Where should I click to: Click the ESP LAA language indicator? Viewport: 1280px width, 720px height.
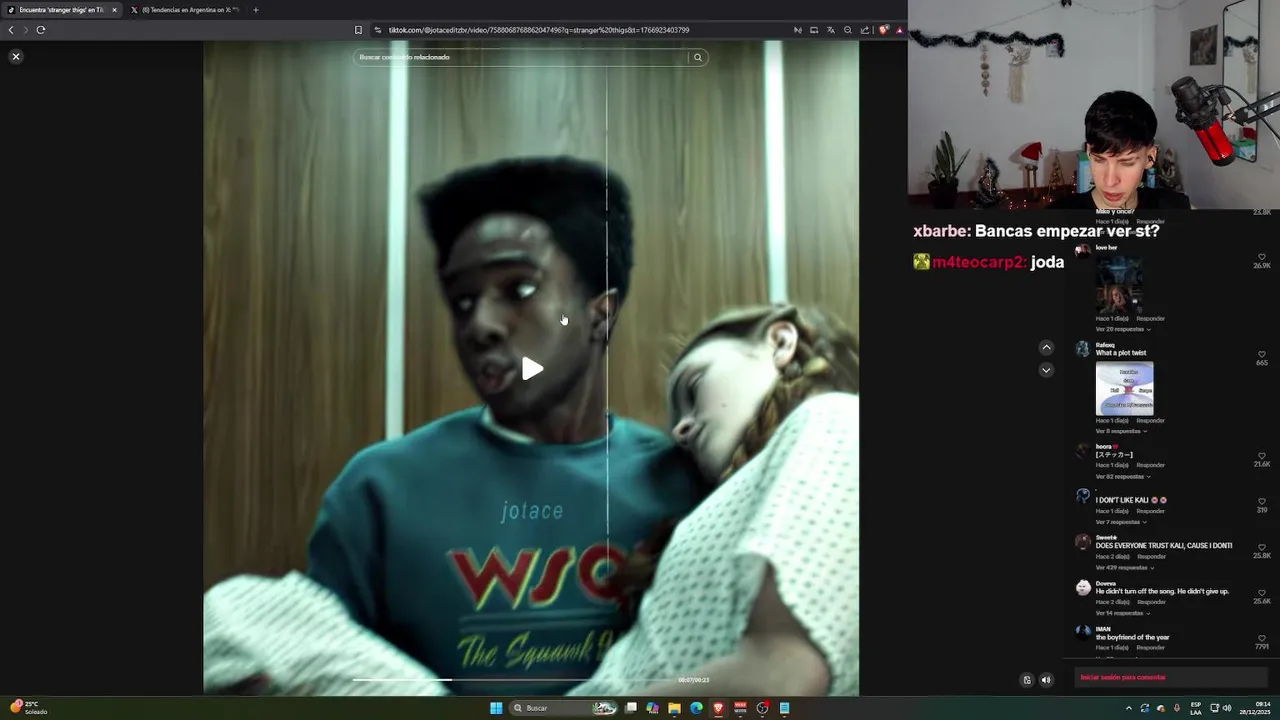1196,708
